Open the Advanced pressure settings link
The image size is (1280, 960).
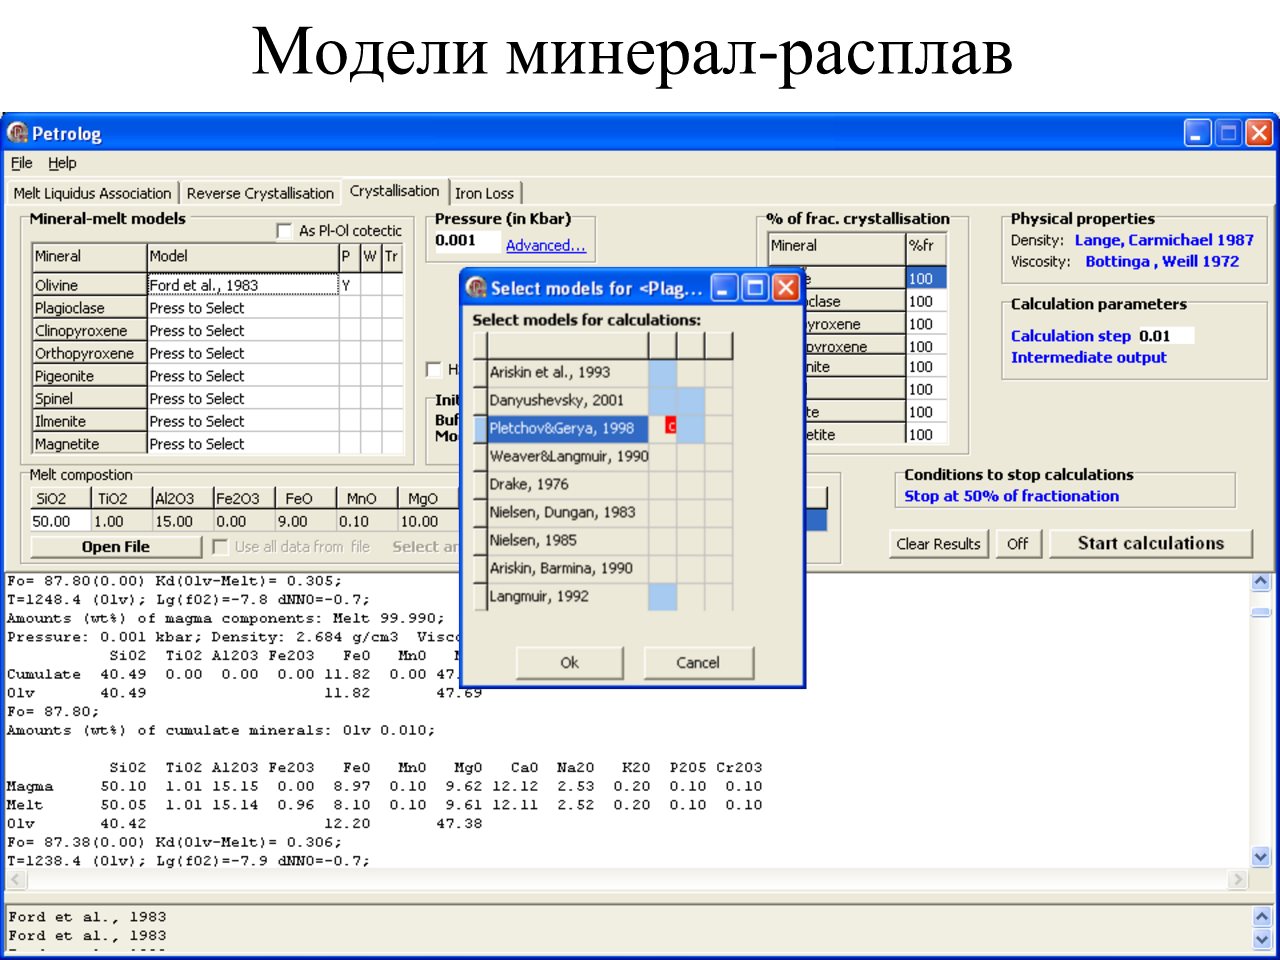pyautogui.click(x=545, y=246)
